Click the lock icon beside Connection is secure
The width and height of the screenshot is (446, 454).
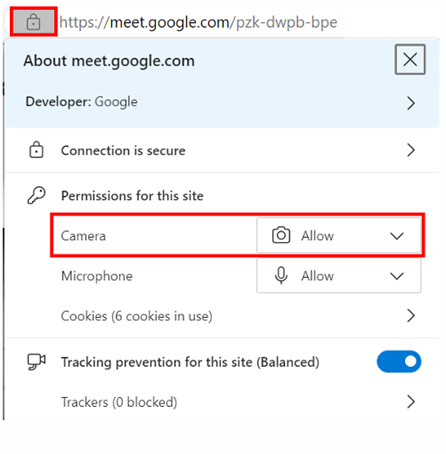click(x=36, y=150)
